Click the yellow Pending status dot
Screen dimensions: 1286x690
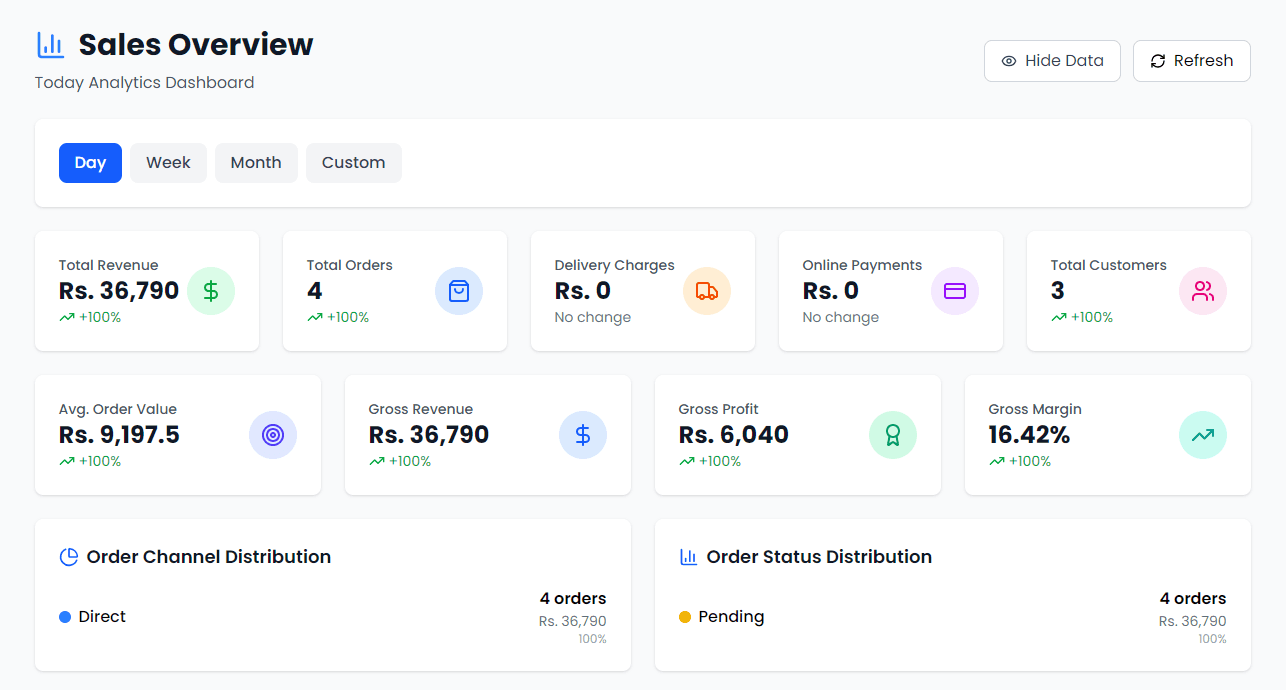click(685, 617)
